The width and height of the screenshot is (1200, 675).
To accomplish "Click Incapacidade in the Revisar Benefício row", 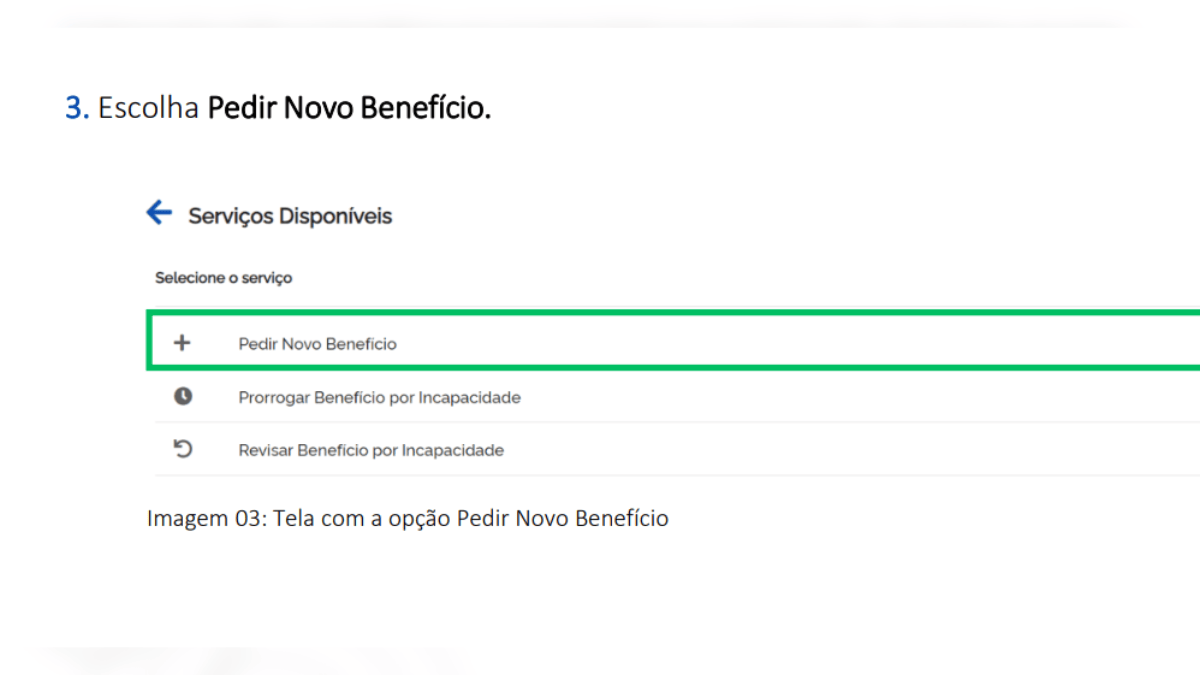I will [x=452, y=451].
